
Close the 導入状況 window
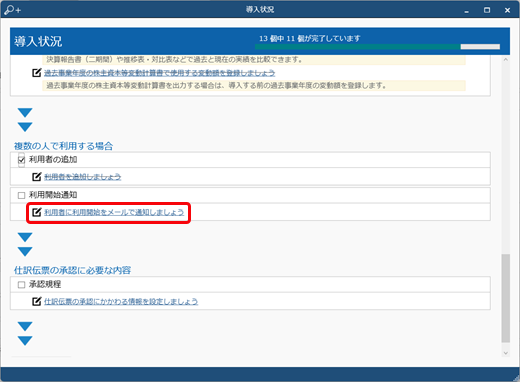pos(507,10)
